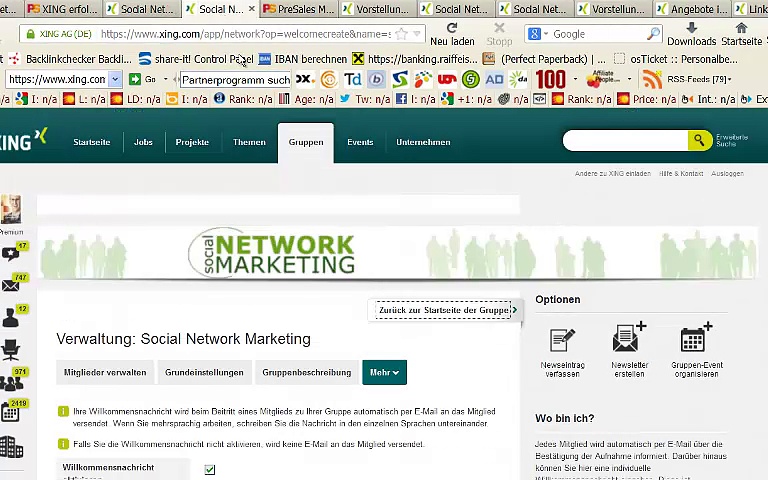Click the XING search input field
768x480 pixels.
(625, 141)
